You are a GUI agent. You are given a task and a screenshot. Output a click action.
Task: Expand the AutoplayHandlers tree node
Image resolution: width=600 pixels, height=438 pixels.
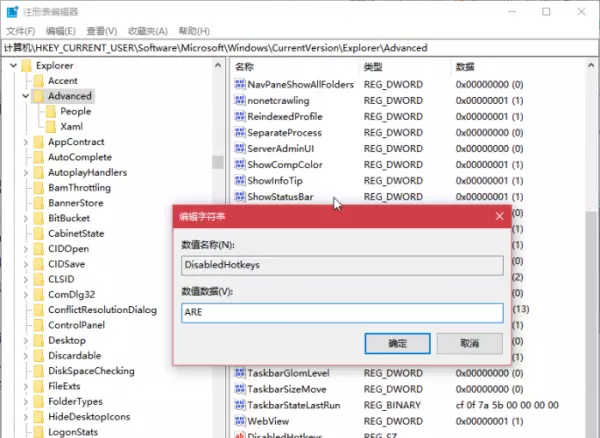coord(26,173)
